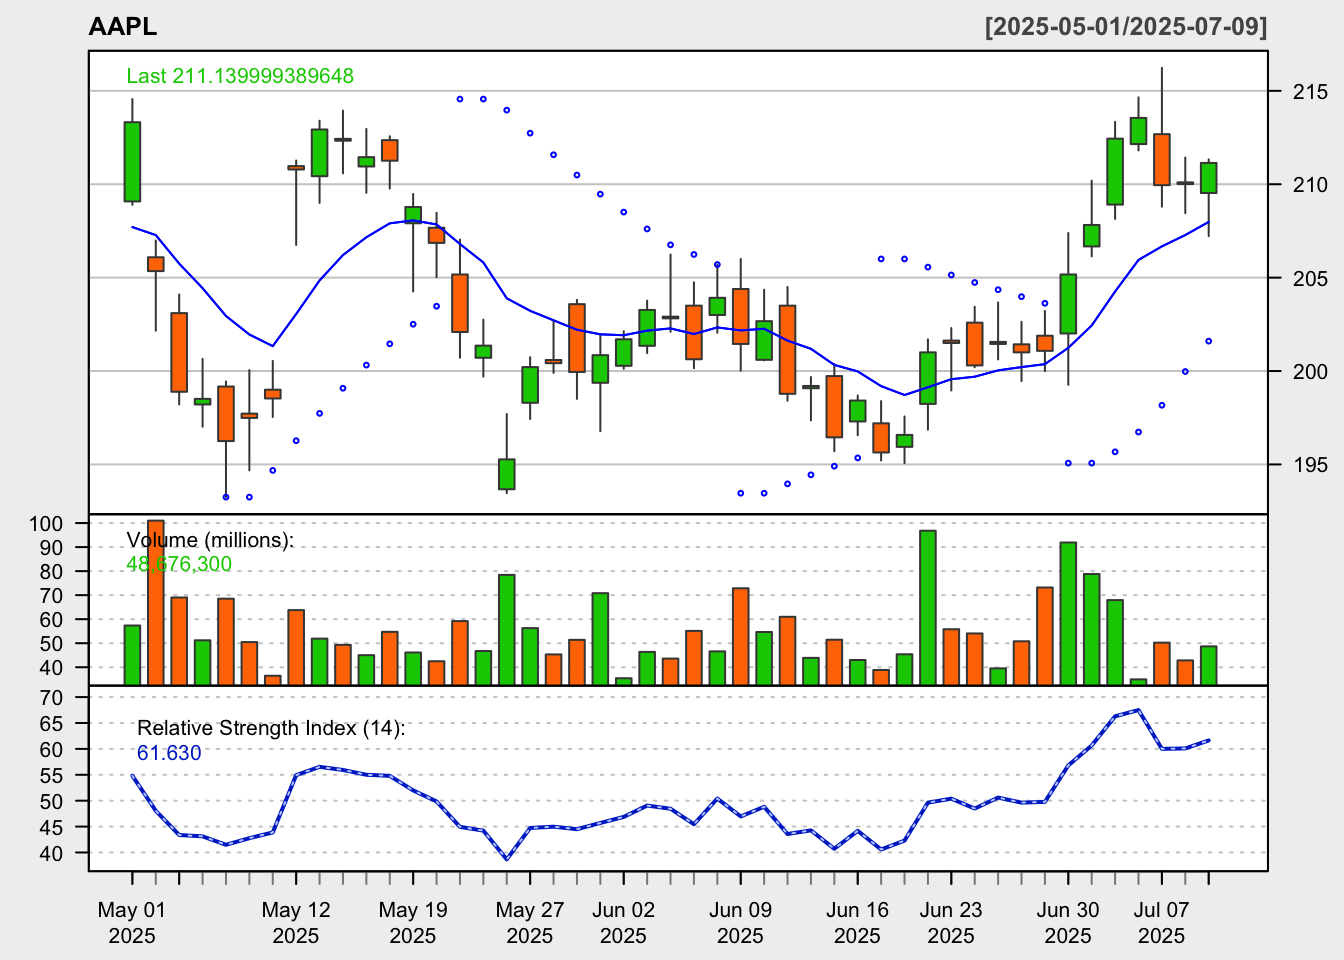The height and width of the screenshot is (960, 1344).
Task: Click the May 12 2025 date label
Action: pyautogui.click(x=296, y=923)
